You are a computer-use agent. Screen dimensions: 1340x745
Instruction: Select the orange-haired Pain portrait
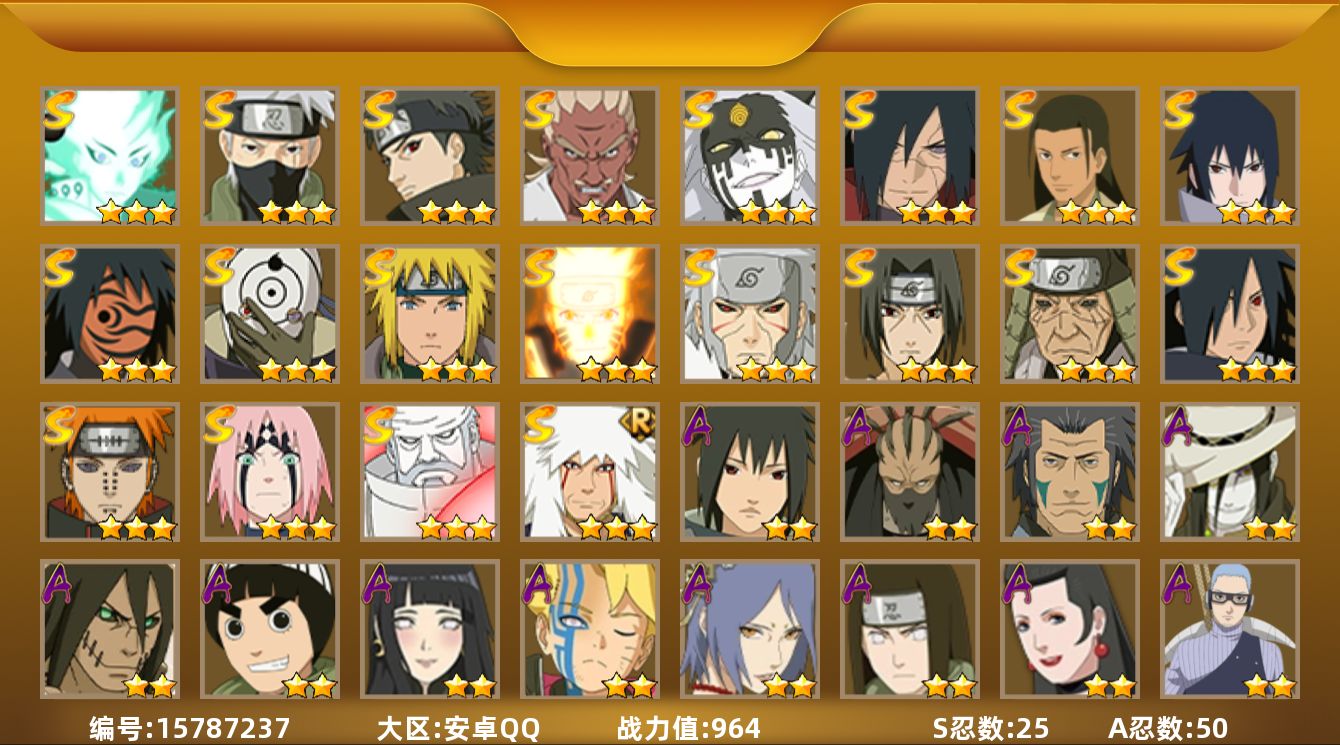(110, 472)
